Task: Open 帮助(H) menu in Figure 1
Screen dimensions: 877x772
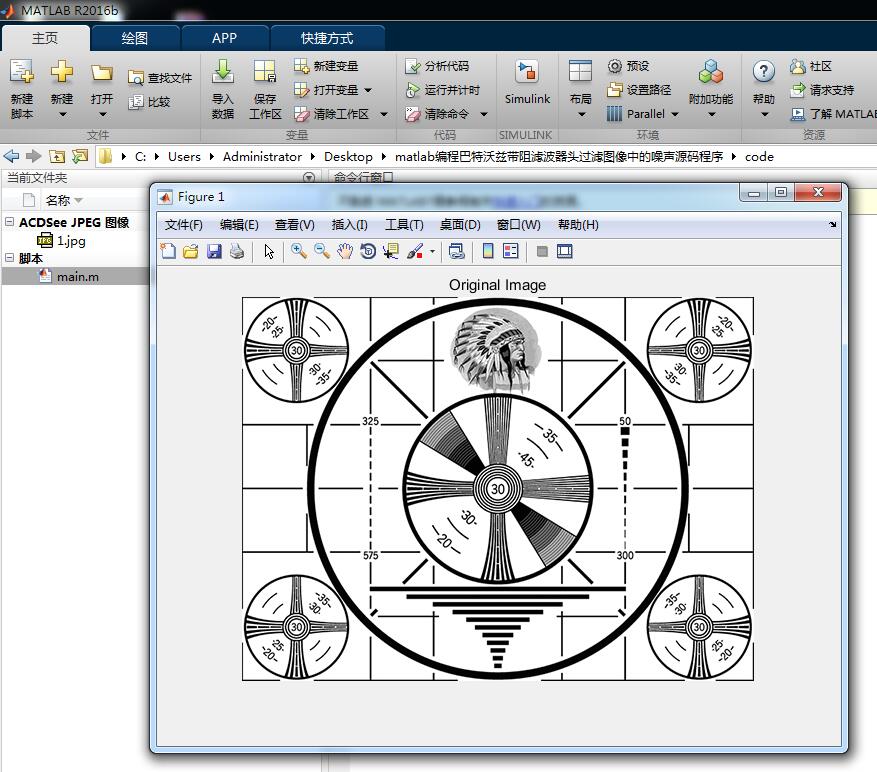Action: [x=578, y=225]
